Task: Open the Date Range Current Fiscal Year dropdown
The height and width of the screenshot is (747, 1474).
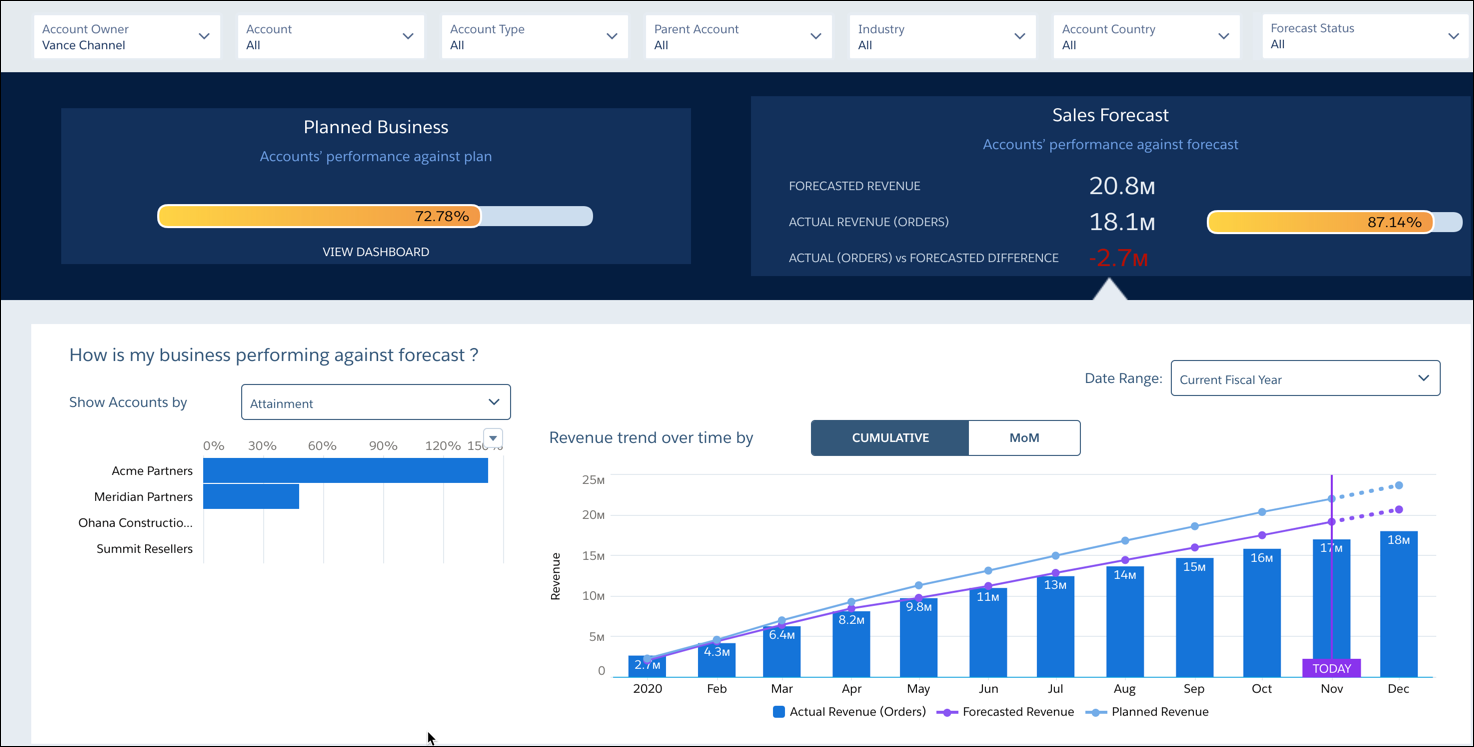Action: coord(1305,379)
